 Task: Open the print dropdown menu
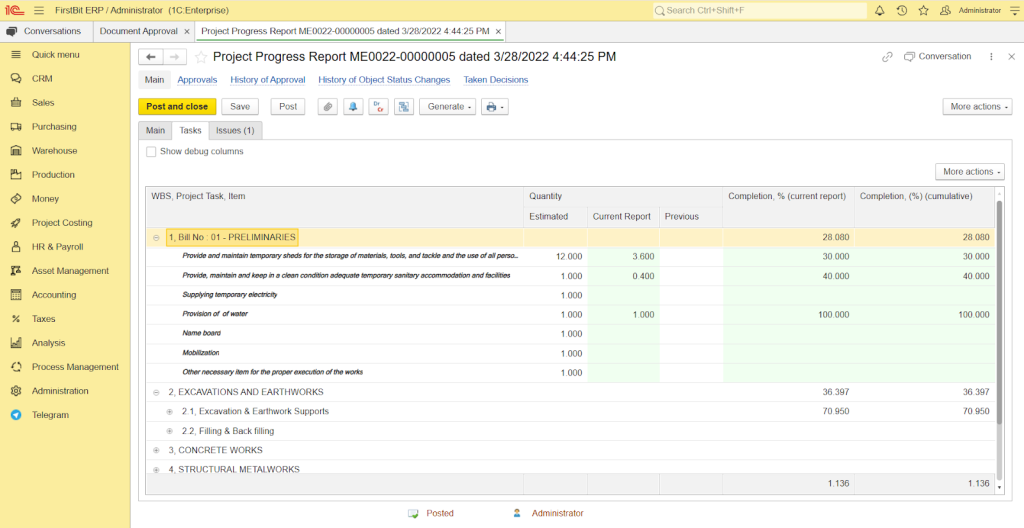click(x=494, y=107)
